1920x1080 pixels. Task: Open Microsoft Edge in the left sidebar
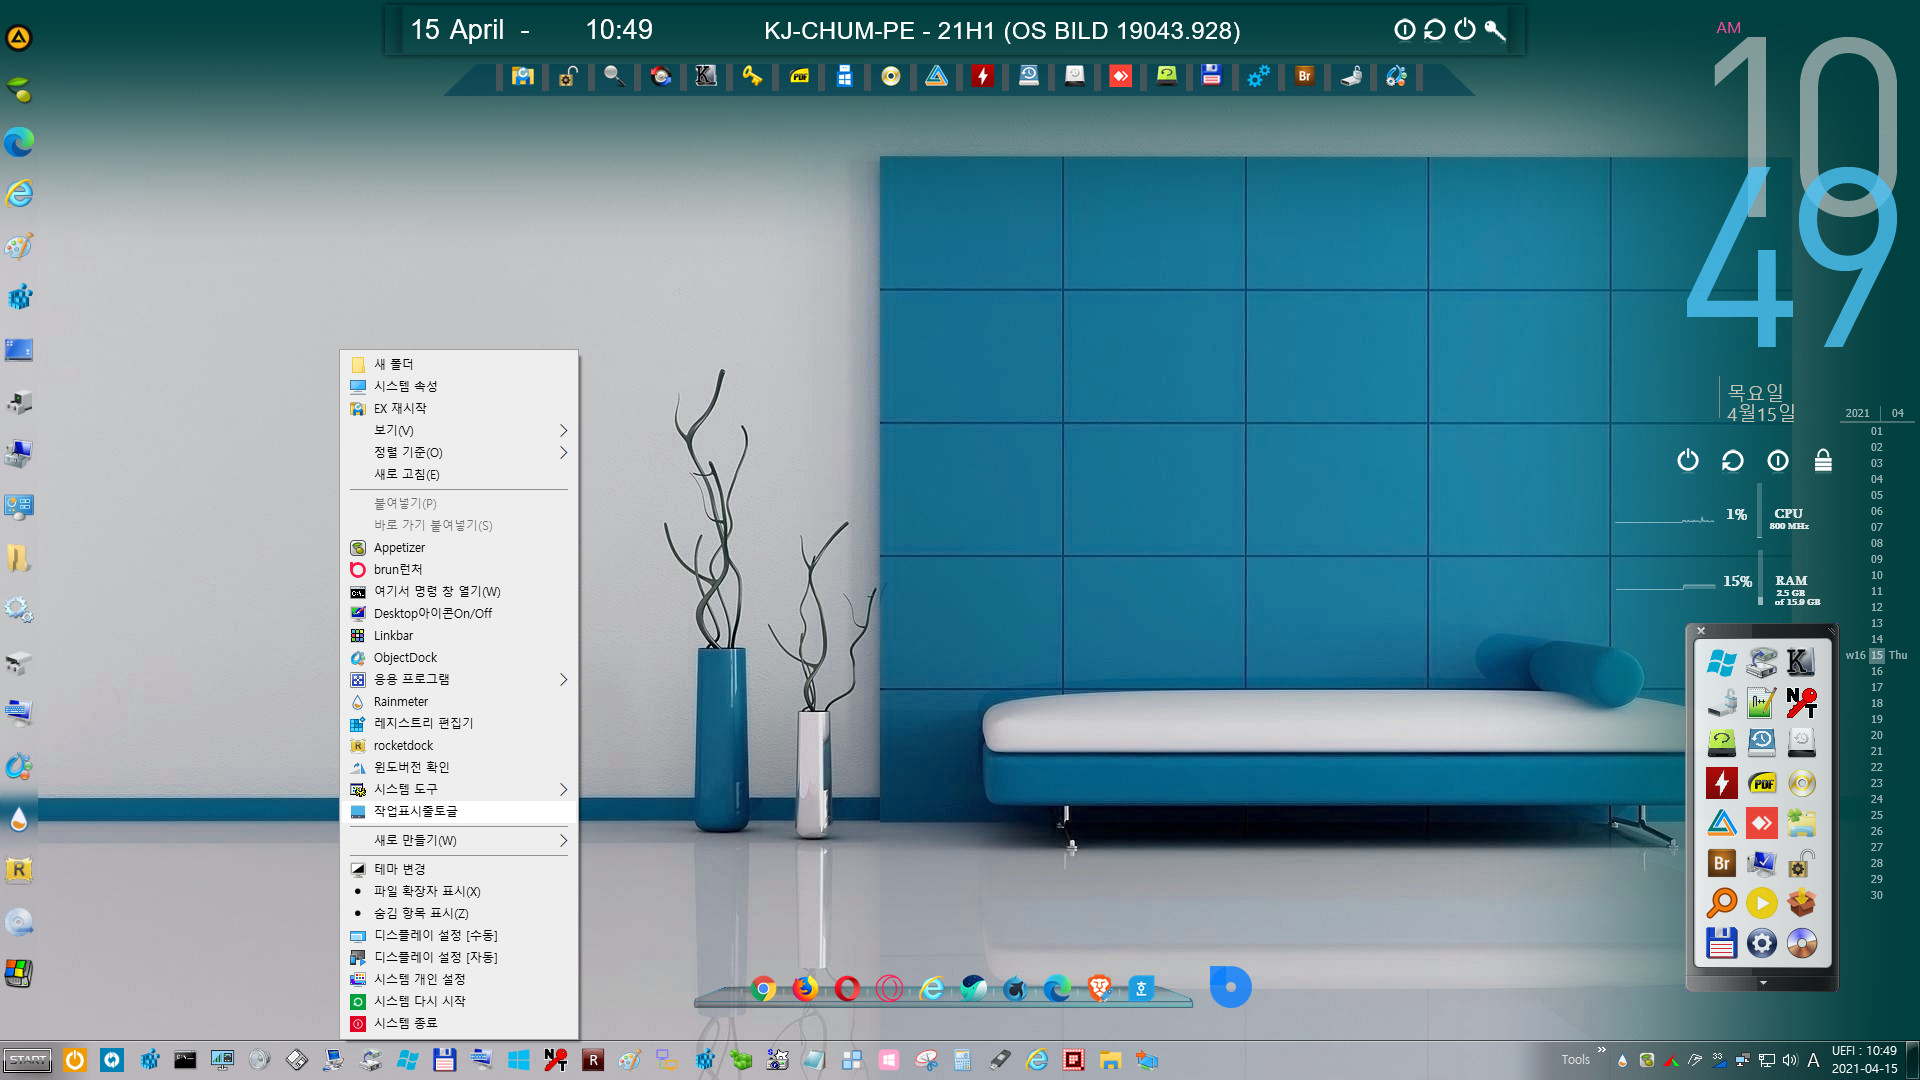click(19, 142)
